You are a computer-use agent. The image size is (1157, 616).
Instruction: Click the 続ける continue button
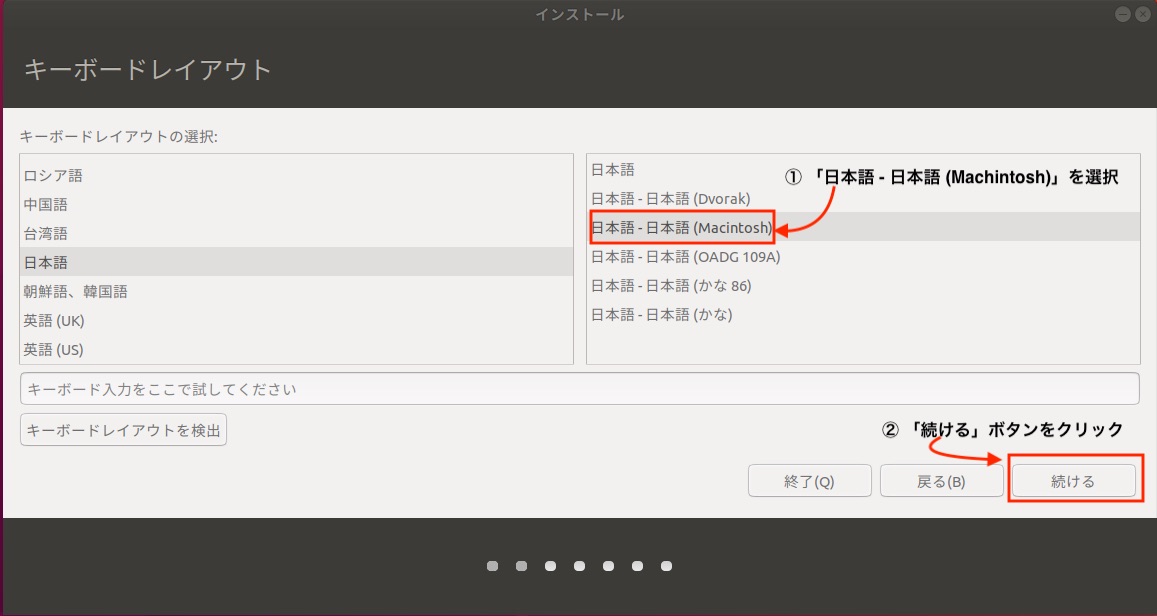click(1074, 481)
